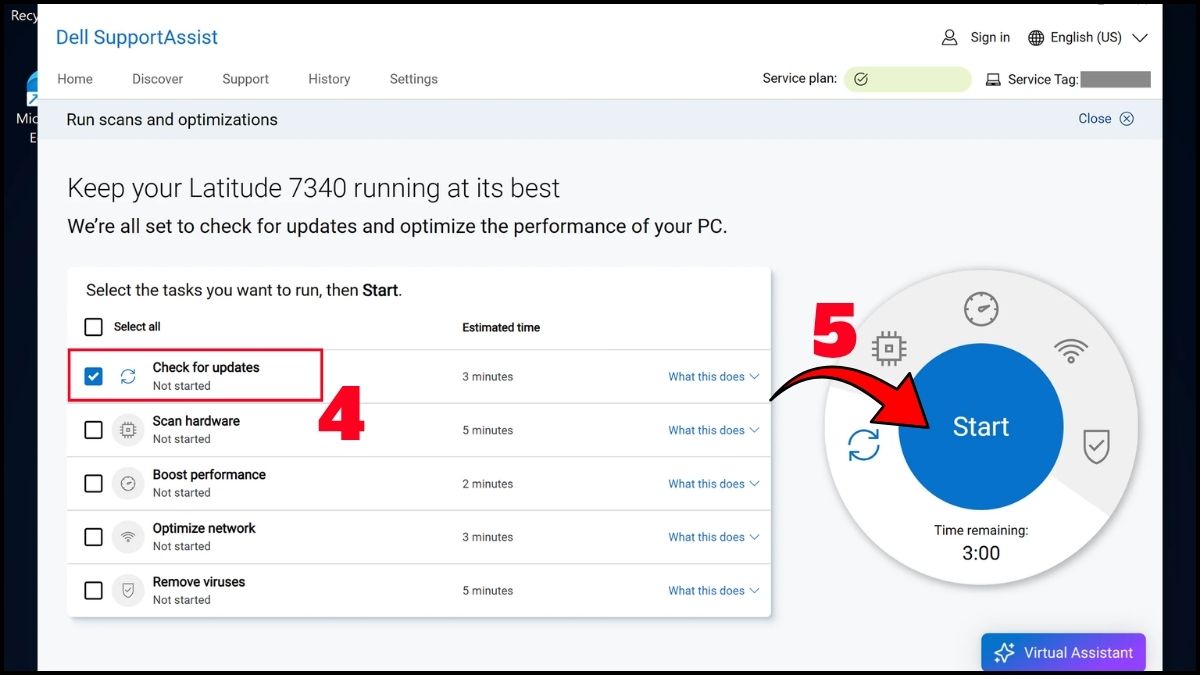Click the Scan hardware chip icon in list
1200x675 pixels.
[x=128, y=430]
